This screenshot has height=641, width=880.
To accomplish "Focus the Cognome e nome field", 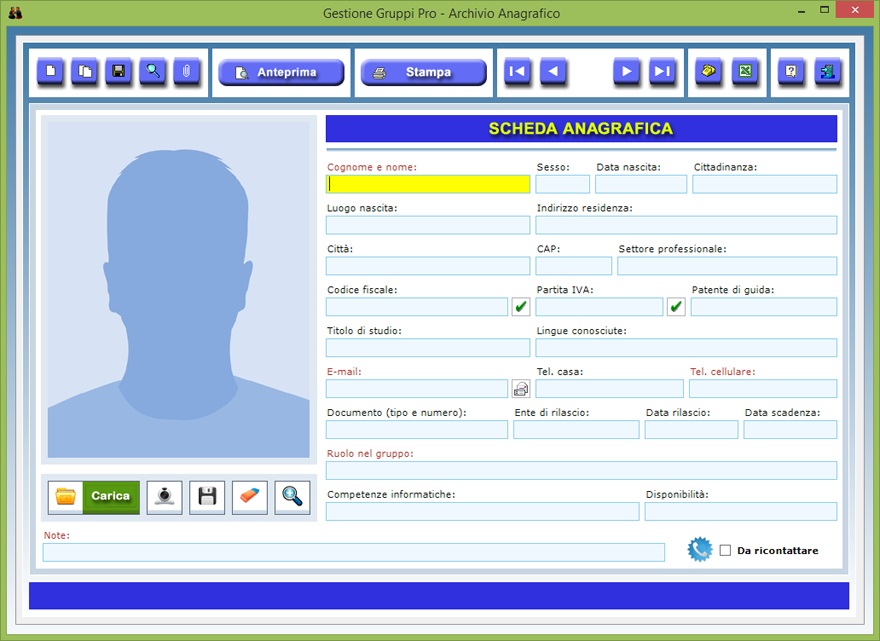I will click(x=428, y=184).
